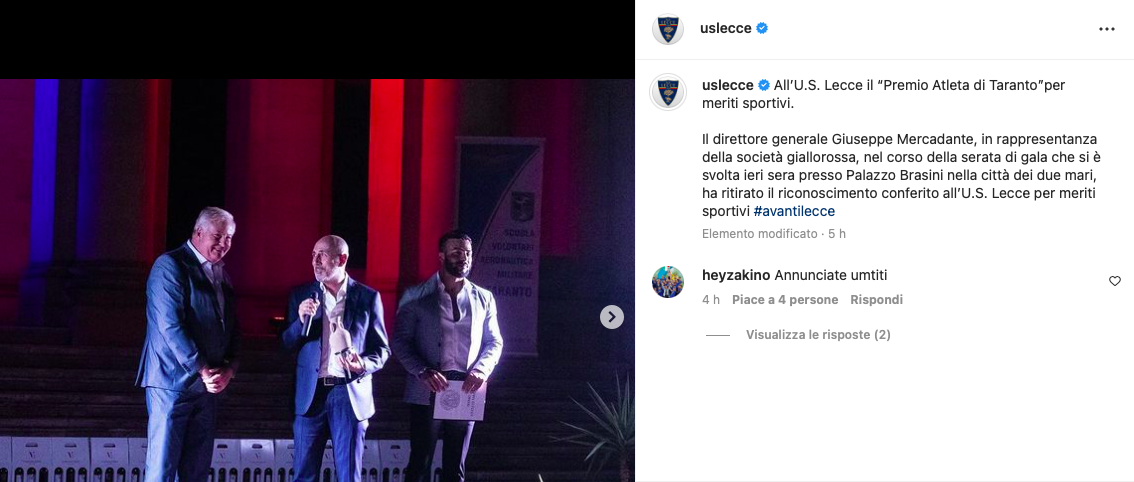This screenshot has width=1134, height=482.
Task: Click the uslecce username in the caption
Action: (728, 85)
